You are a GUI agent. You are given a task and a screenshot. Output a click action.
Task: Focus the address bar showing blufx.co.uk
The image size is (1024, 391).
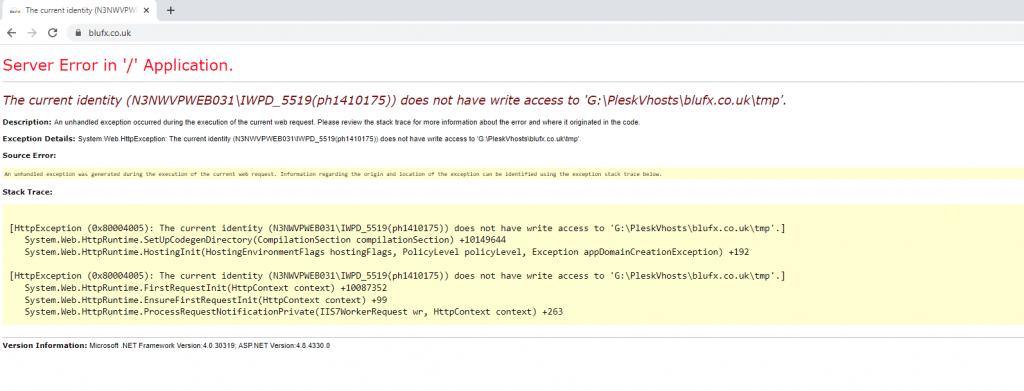pos(545,33)
